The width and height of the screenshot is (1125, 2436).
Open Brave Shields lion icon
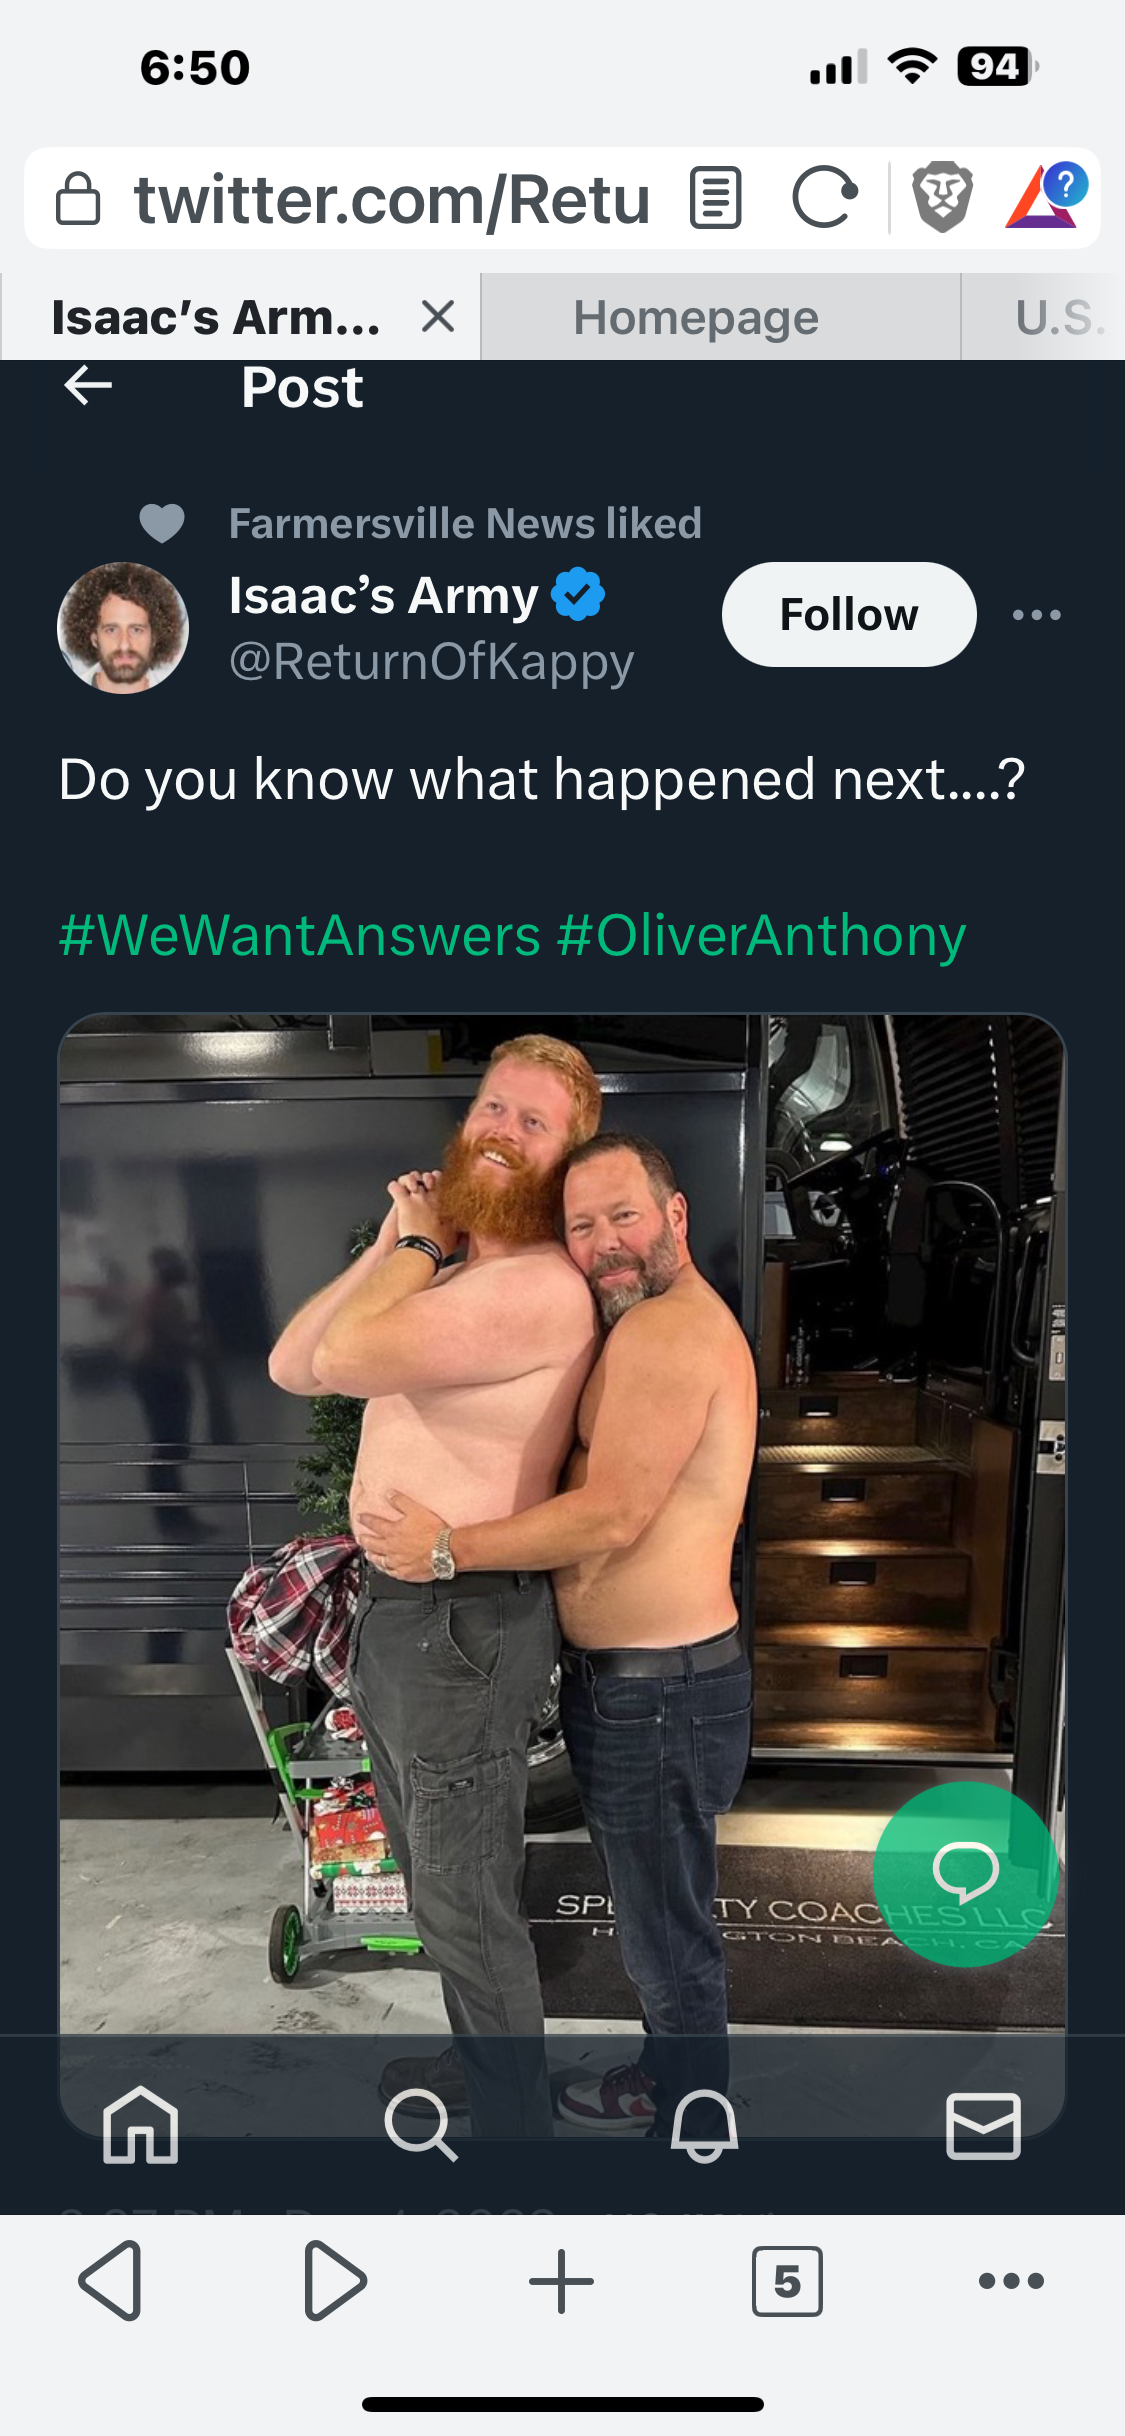pyautogui.click(x=942, y=197)
